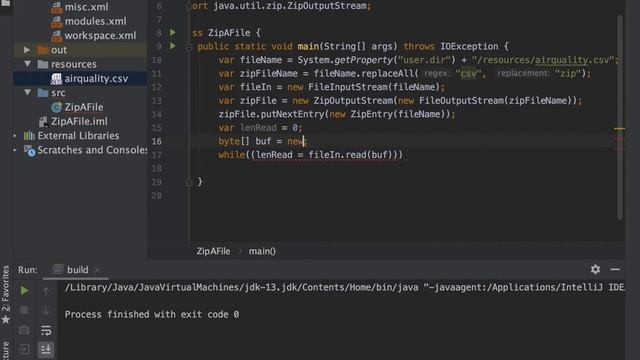640x360 pixels.
Task: Click ZipOutputStream on line 13
Action: coord(353,100)
